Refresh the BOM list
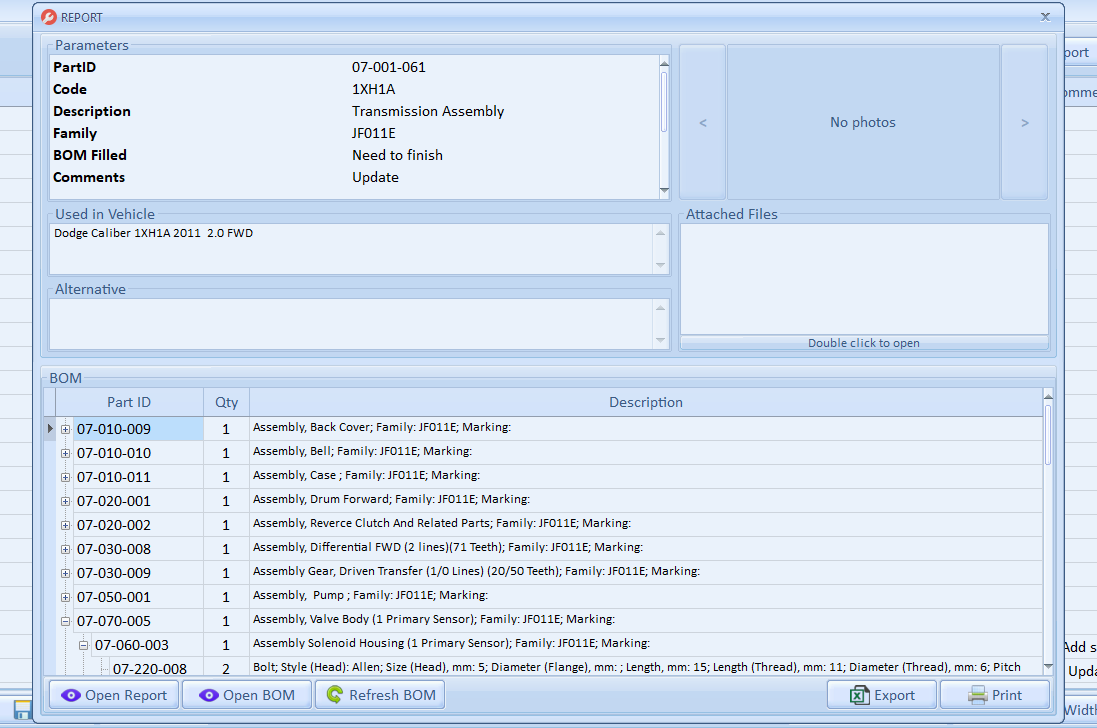 pyautogui.click(x=380, y=695)
